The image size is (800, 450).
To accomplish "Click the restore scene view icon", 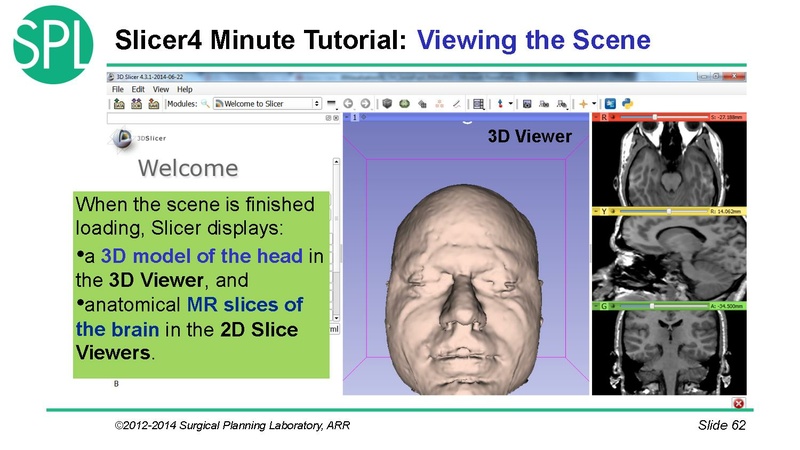I will [562, 104].
